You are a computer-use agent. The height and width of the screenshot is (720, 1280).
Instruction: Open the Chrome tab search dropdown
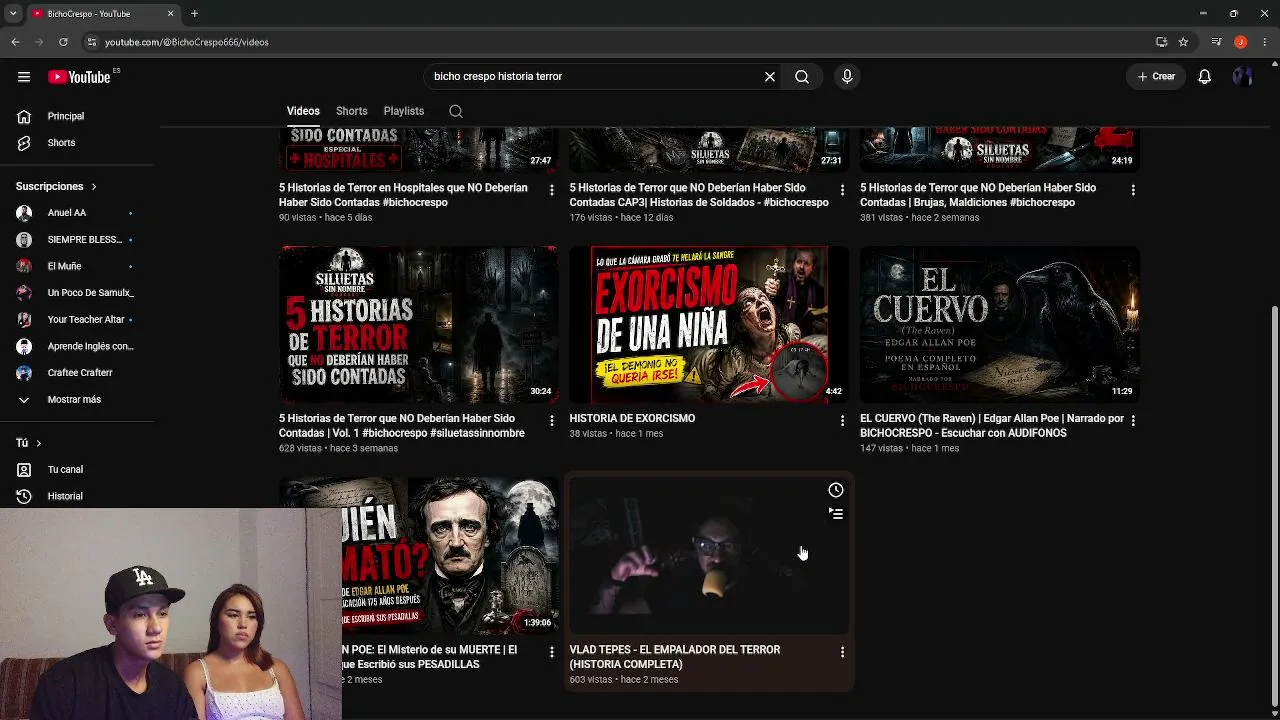[13, 14]
